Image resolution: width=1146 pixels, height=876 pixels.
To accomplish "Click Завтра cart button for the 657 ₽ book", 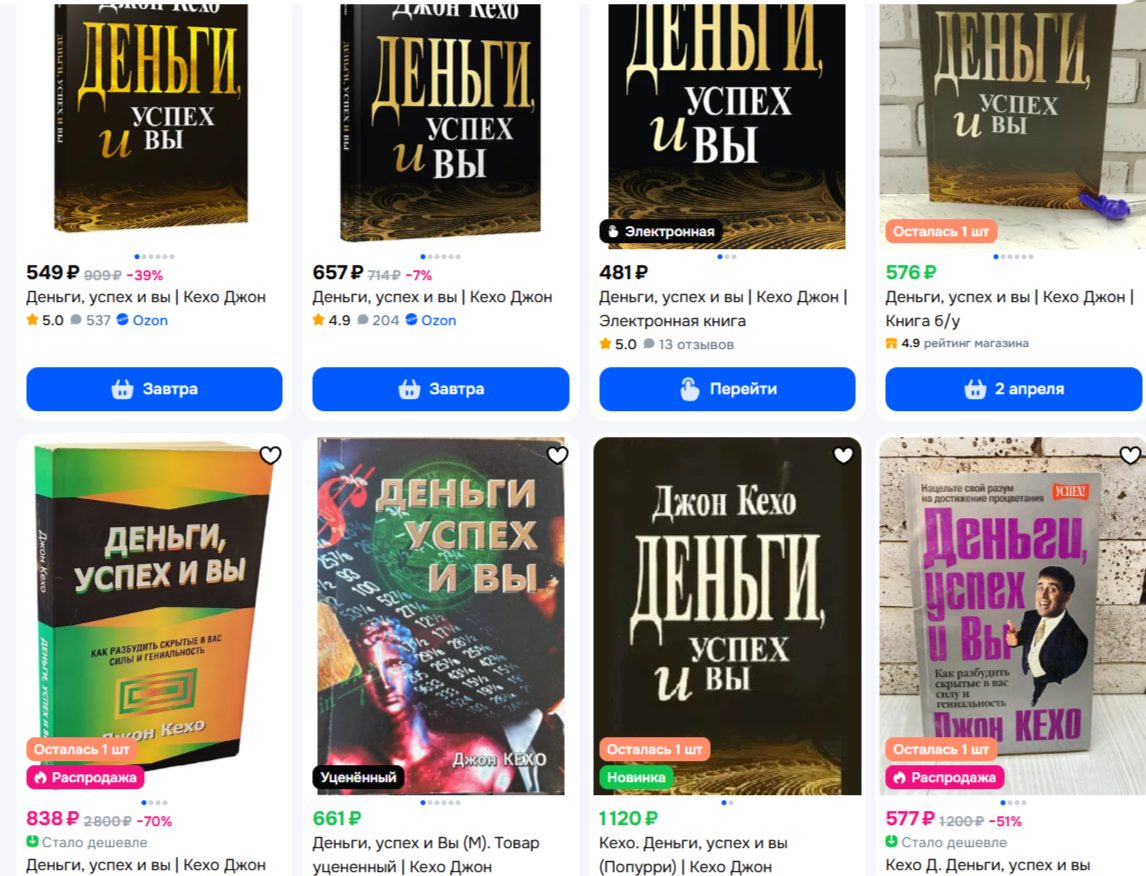I will click(x=441, y=389).
